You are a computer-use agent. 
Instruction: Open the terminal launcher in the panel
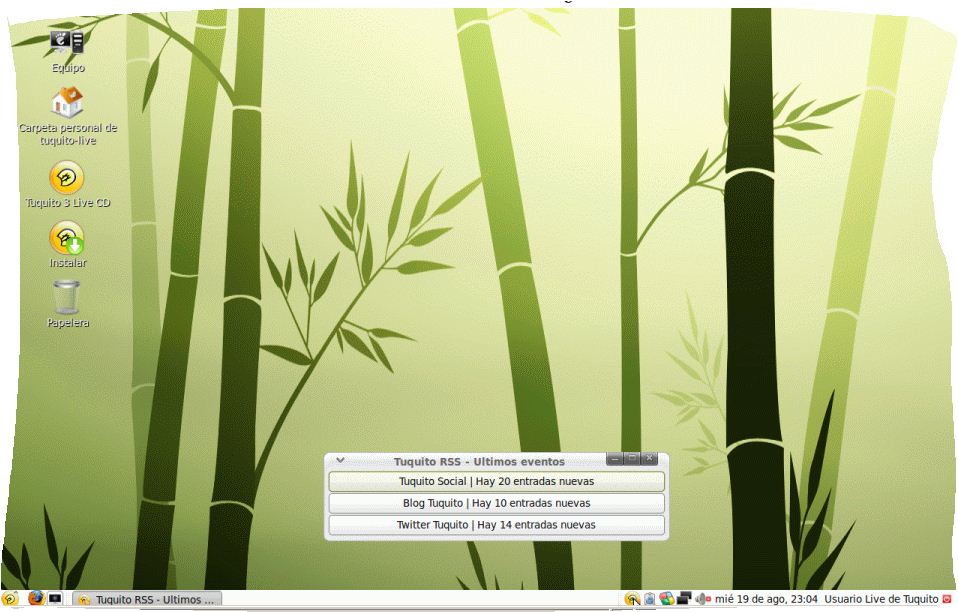56,599
